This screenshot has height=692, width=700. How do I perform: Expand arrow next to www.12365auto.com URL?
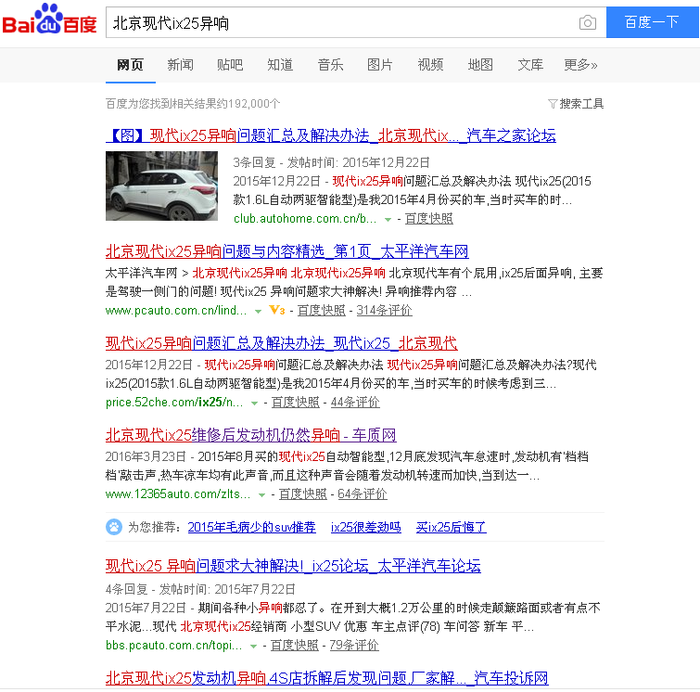(x=262, y=495)
